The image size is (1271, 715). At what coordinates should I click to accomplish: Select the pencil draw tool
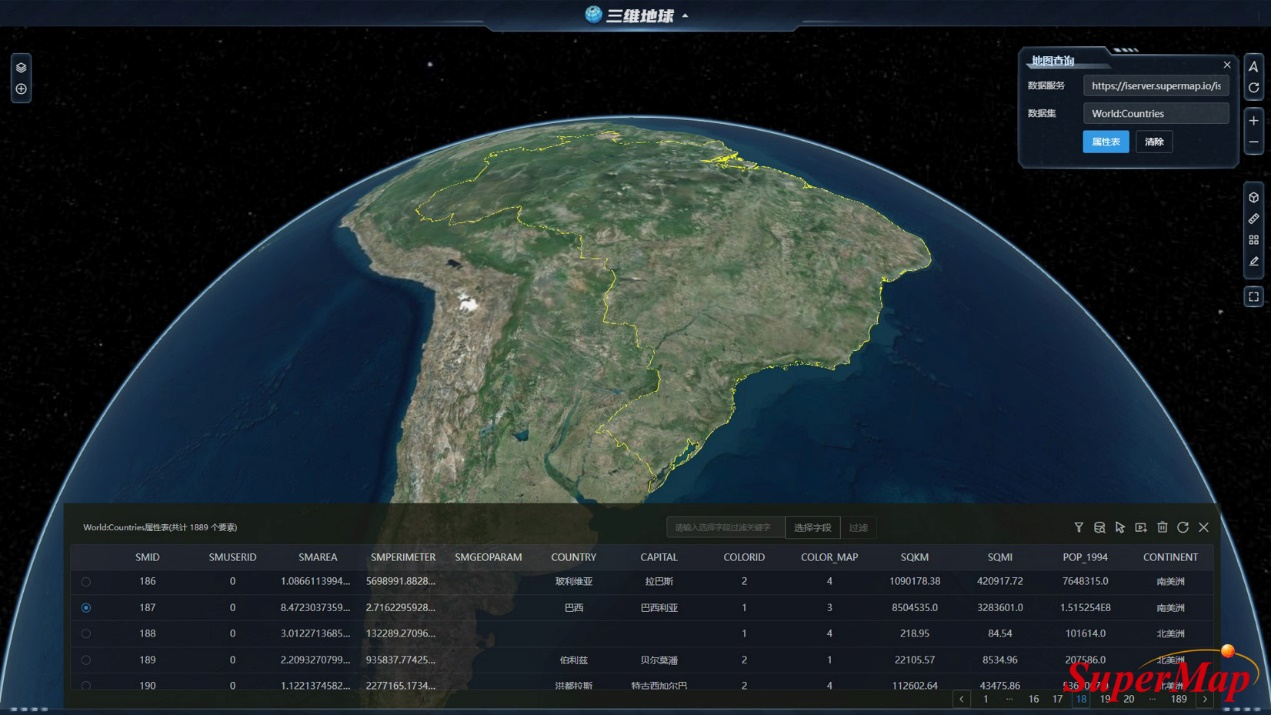pyautogui.click(x=1253, y=261)
